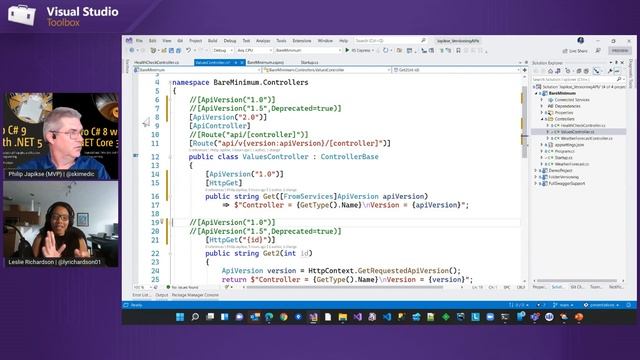Image resolution: width=640 pixels, height=360 pixels.
Task: Open the View menu
Action: [167, 41]
